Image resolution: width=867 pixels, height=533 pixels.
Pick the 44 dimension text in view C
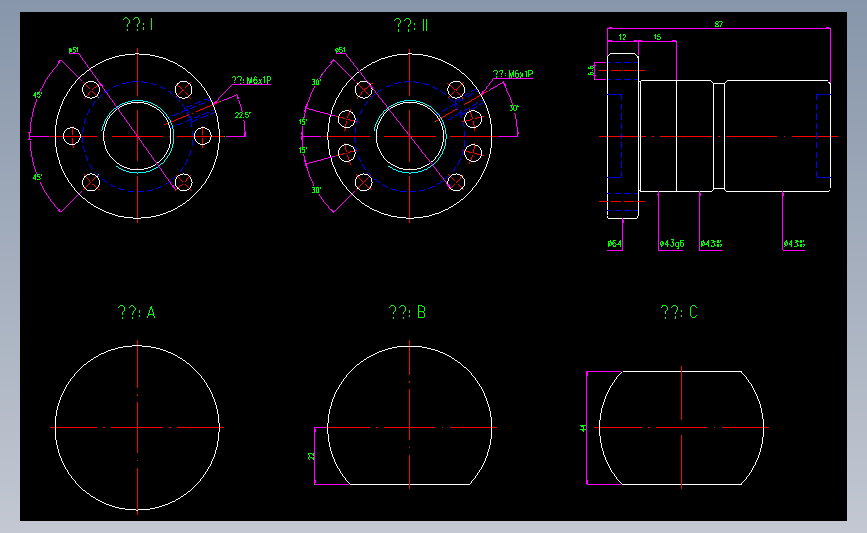tap(583, 428)
